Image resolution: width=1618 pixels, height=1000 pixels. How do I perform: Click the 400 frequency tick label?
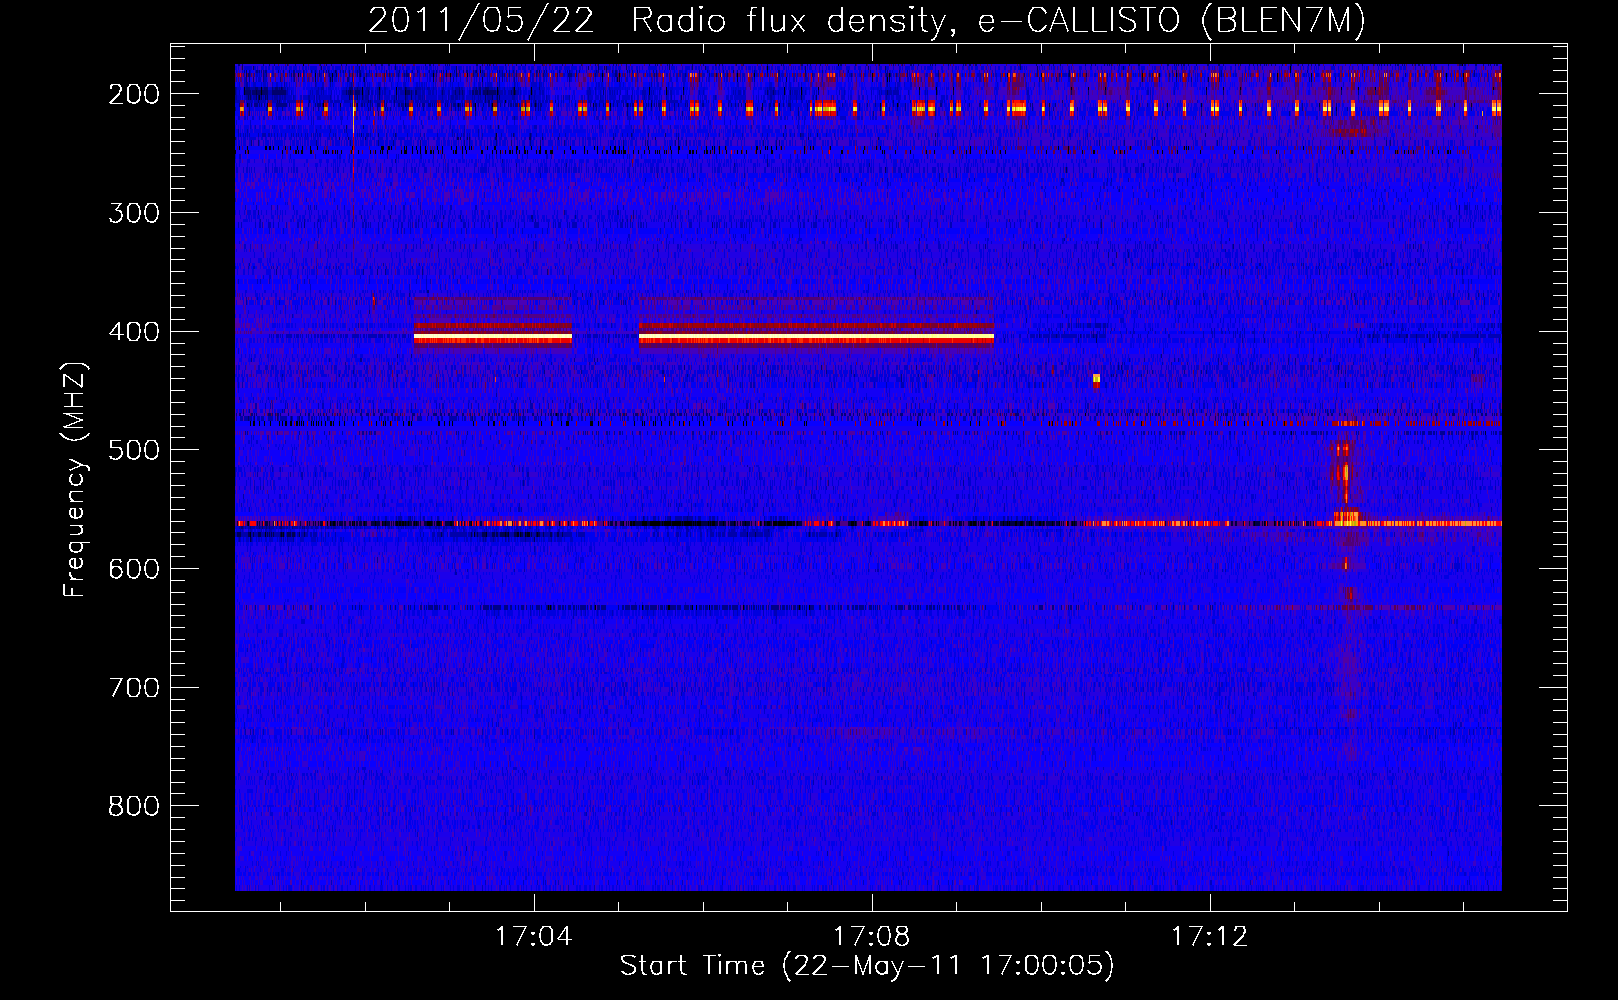[134, 332]
